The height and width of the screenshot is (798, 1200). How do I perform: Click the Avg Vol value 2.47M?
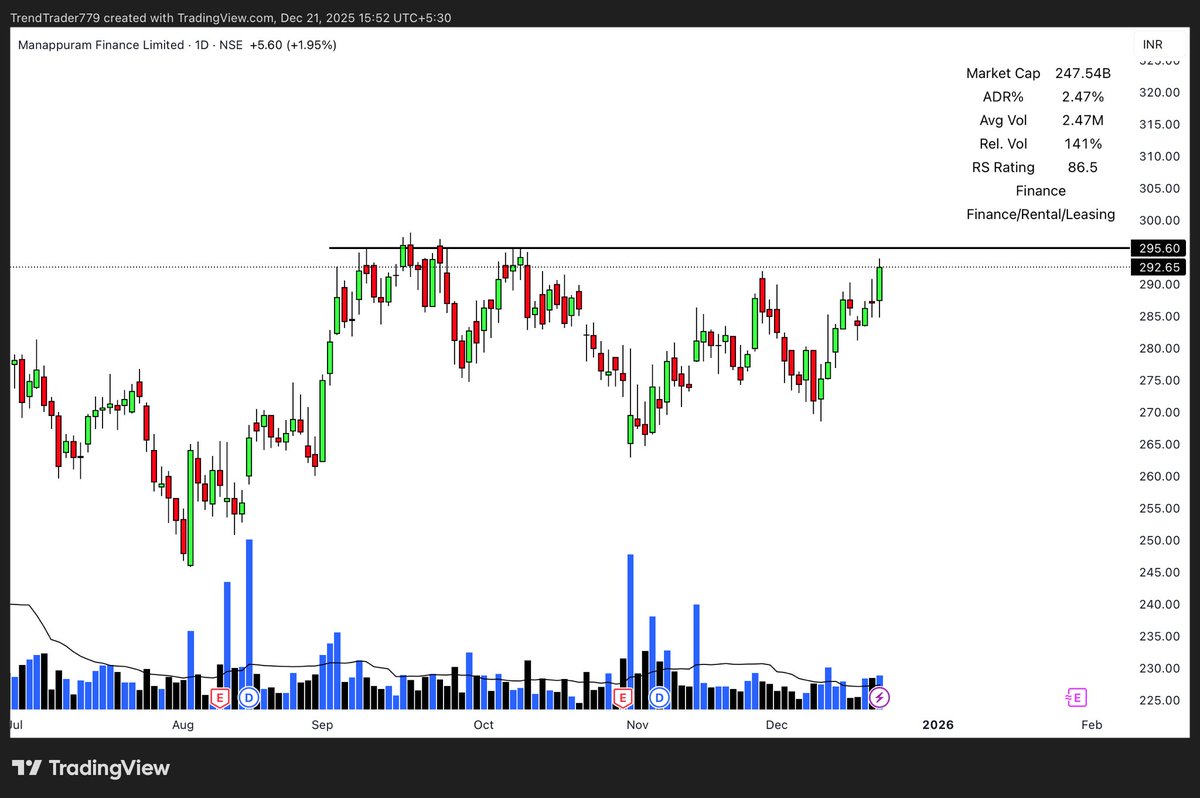(1082, 120)
